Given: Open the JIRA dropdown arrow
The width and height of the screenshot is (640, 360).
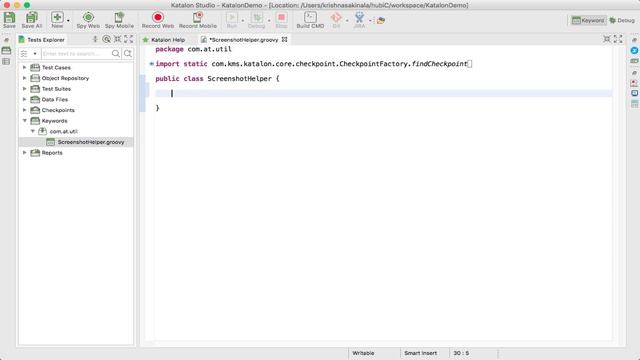Looking at the screenshot, I should coord(370,20).
